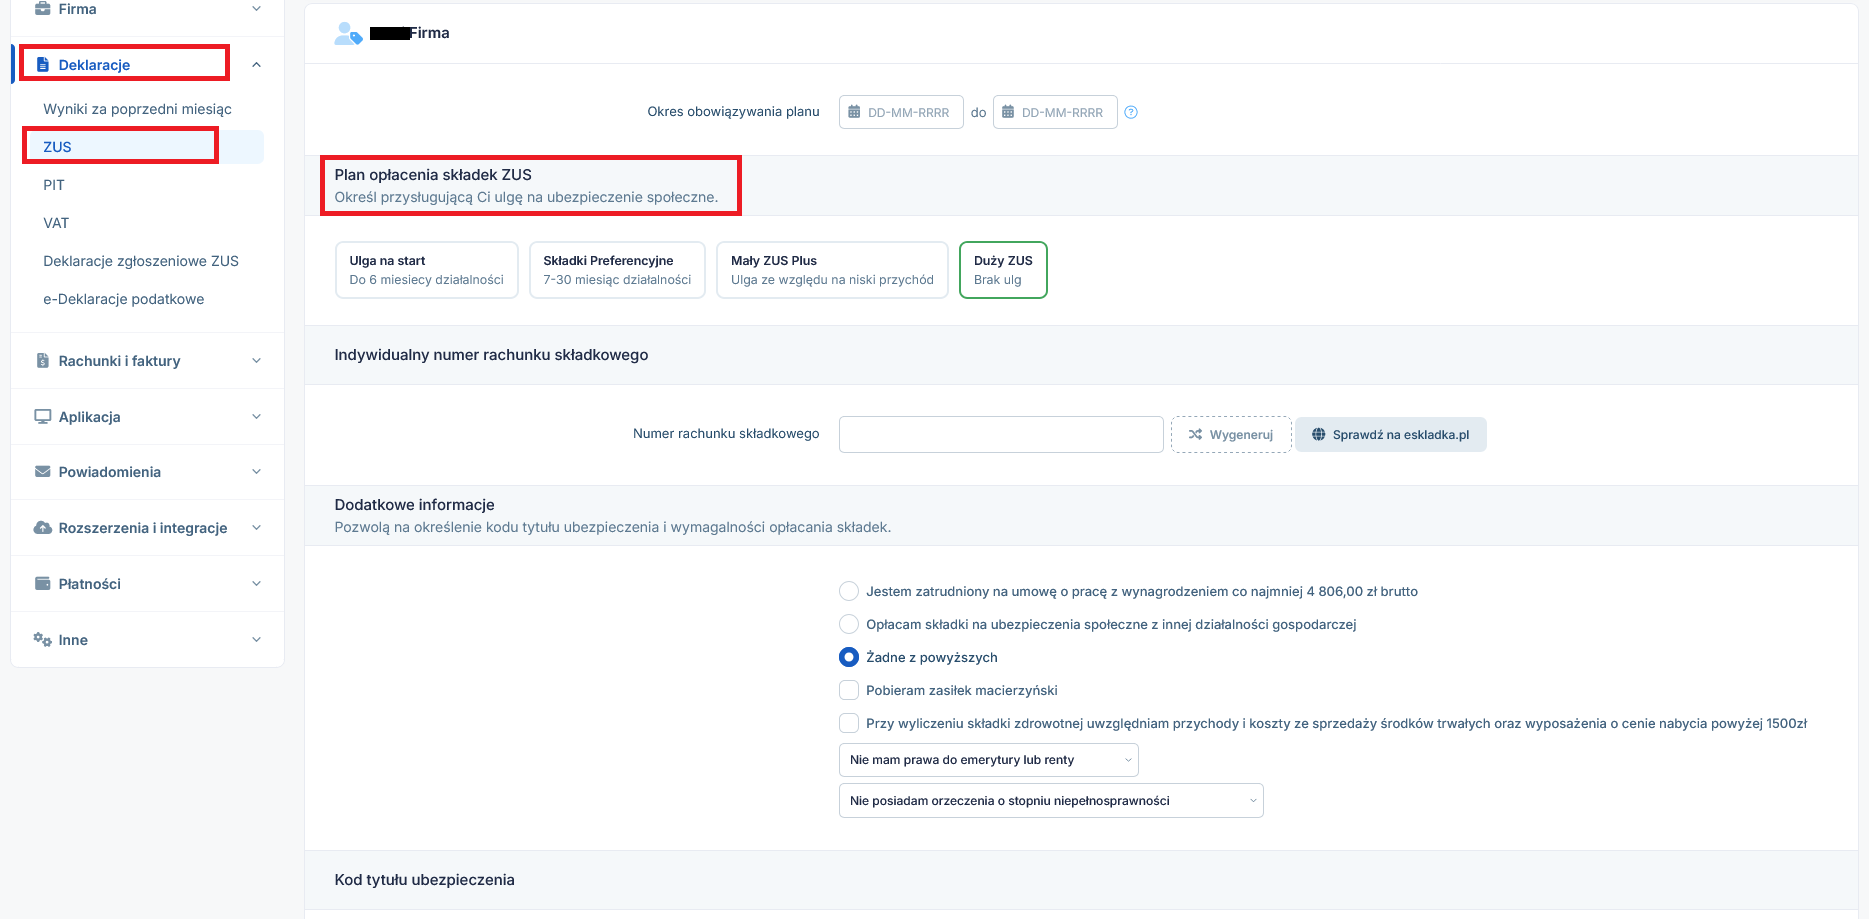The width and height of the screenshot is (1869, 919).
Task: Select the employed with 4 806,00 zł salary option
Action: coord(849,591)
